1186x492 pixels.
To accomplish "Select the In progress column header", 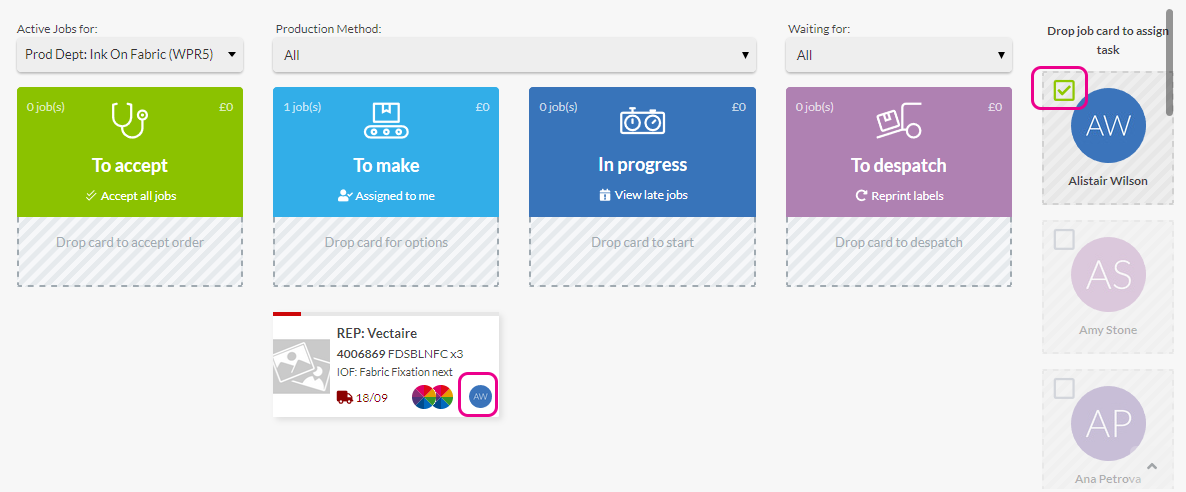I will pyautogui.click(x=642, y=165).
